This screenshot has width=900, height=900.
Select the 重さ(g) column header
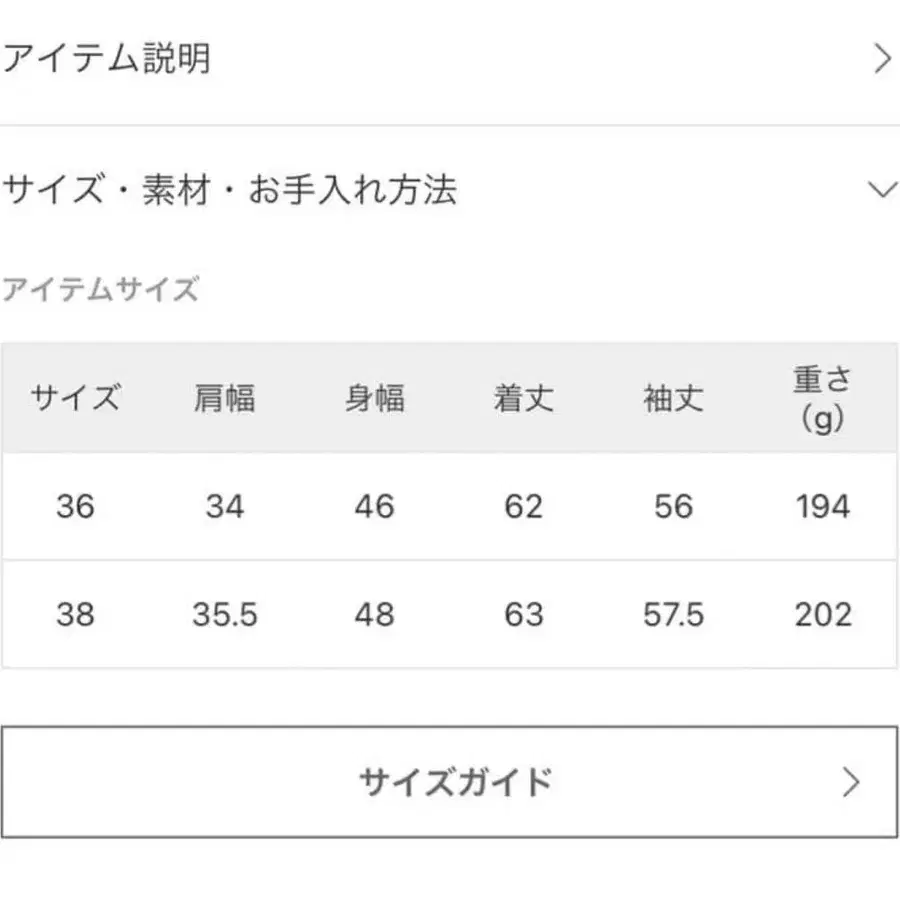(822, 398)
